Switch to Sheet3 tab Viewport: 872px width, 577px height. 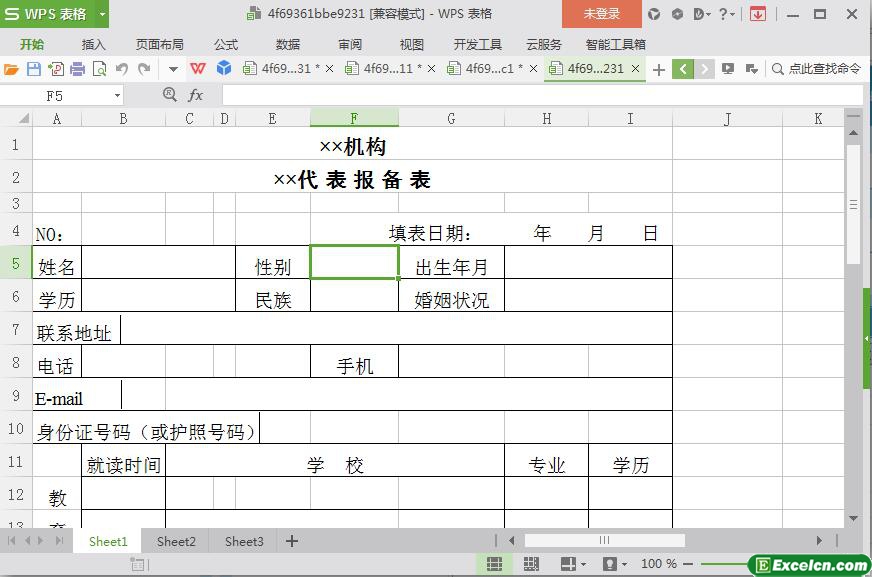[x=244, y=541]
